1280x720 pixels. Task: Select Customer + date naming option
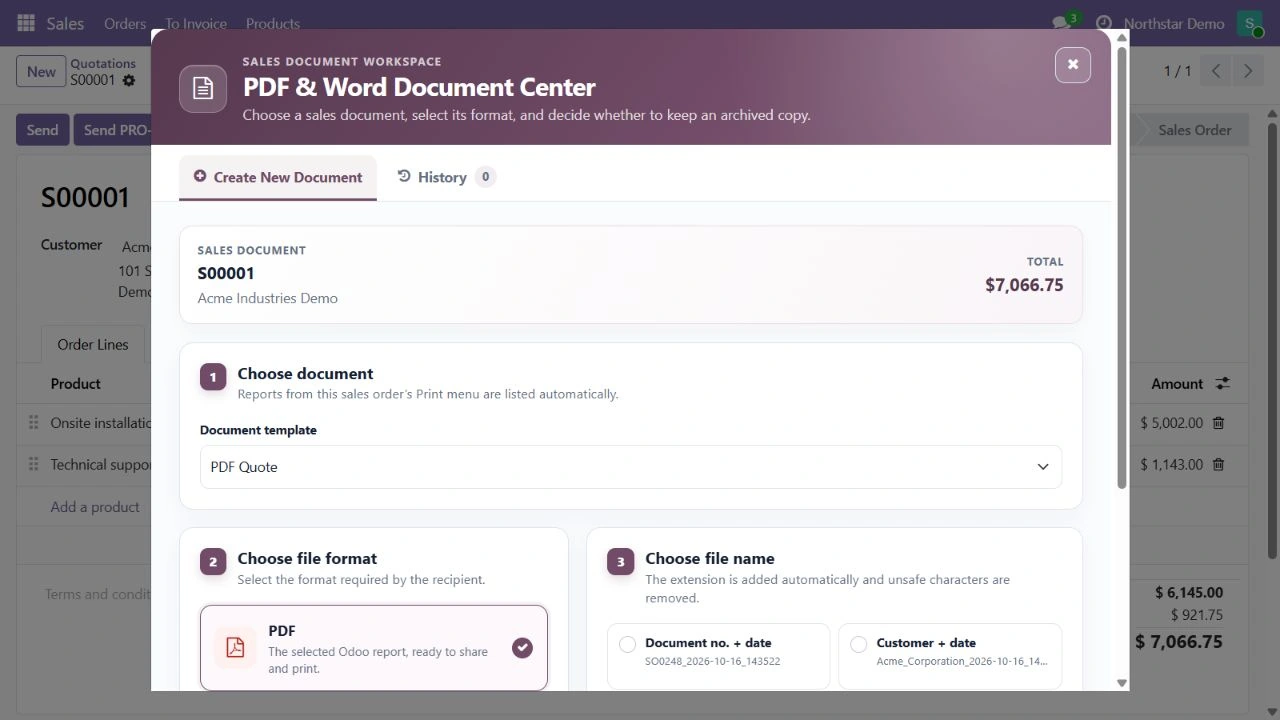coord(950,656)
